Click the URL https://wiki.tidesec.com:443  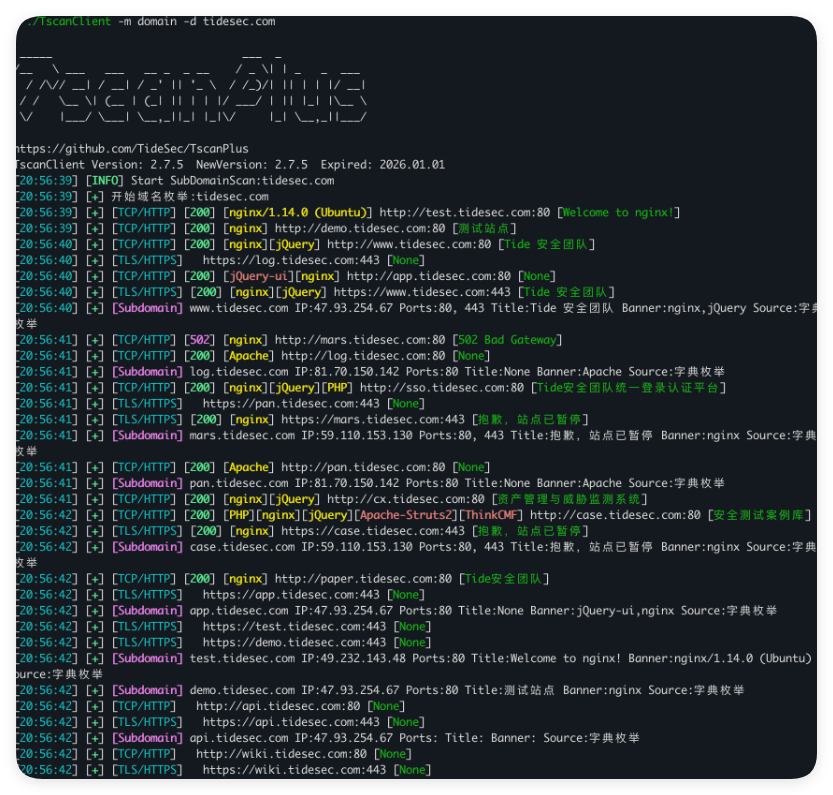[x=294, y=771]
